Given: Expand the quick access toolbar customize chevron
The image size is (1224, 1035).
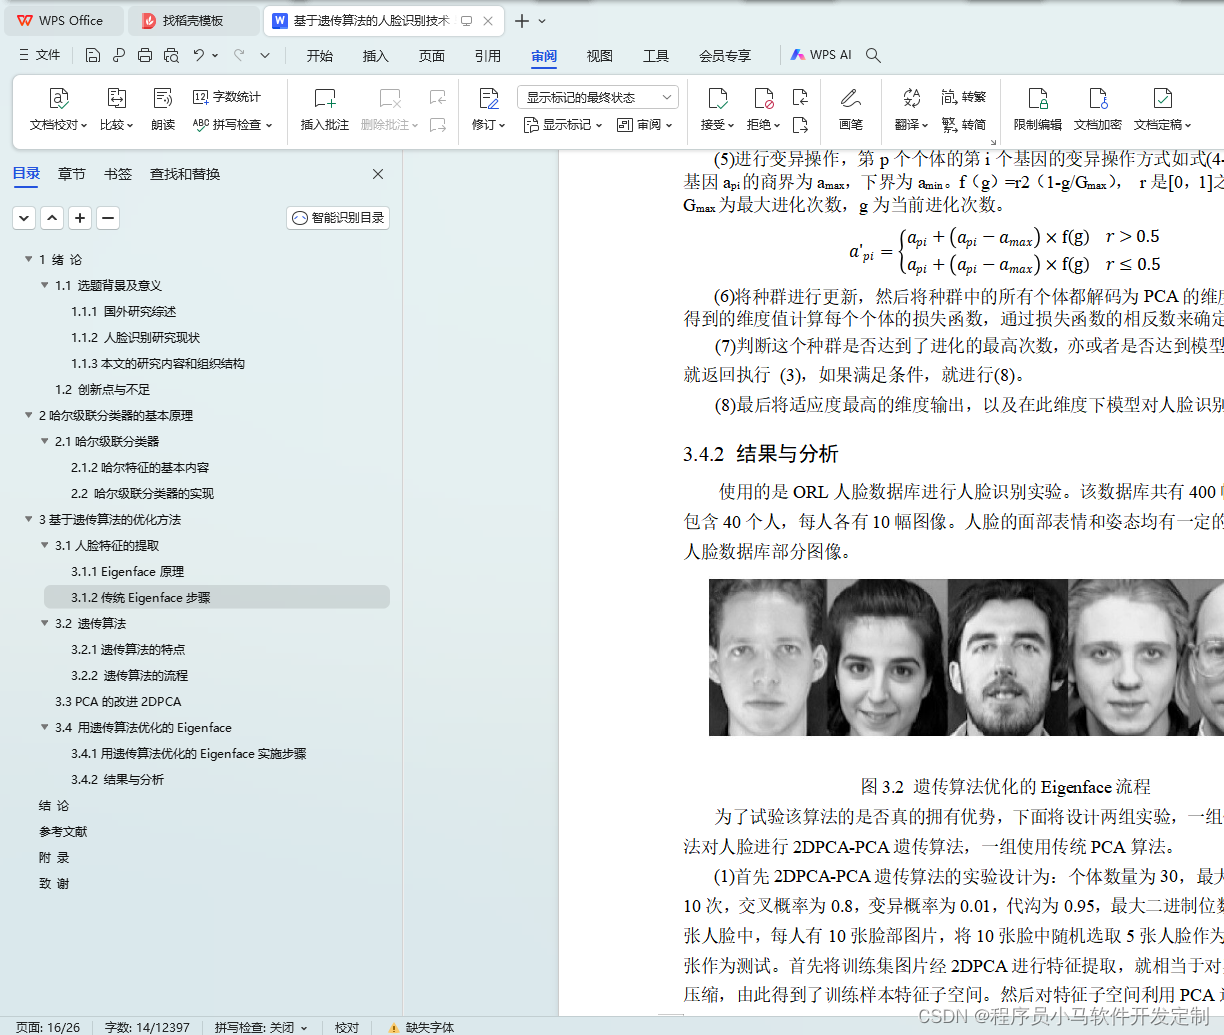Looking at the screenshot, I should tap(265, 55).
